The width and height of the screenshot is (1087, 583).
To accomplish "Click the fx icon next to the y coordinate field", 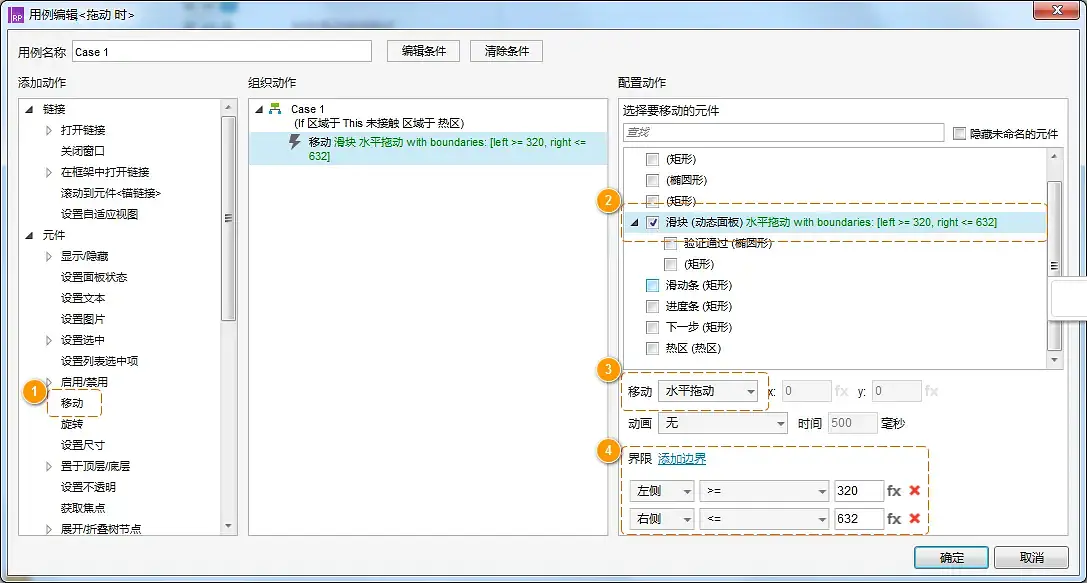I will point(932,392).
